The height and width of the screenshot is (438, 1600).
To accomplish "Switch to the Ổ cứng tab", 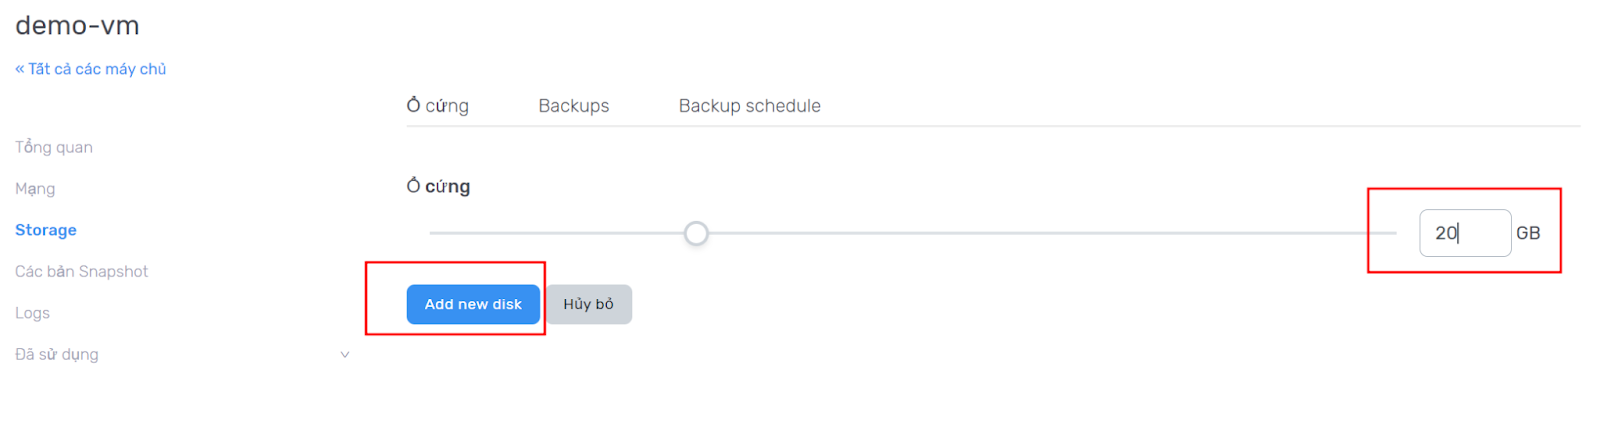I will 438,106.
